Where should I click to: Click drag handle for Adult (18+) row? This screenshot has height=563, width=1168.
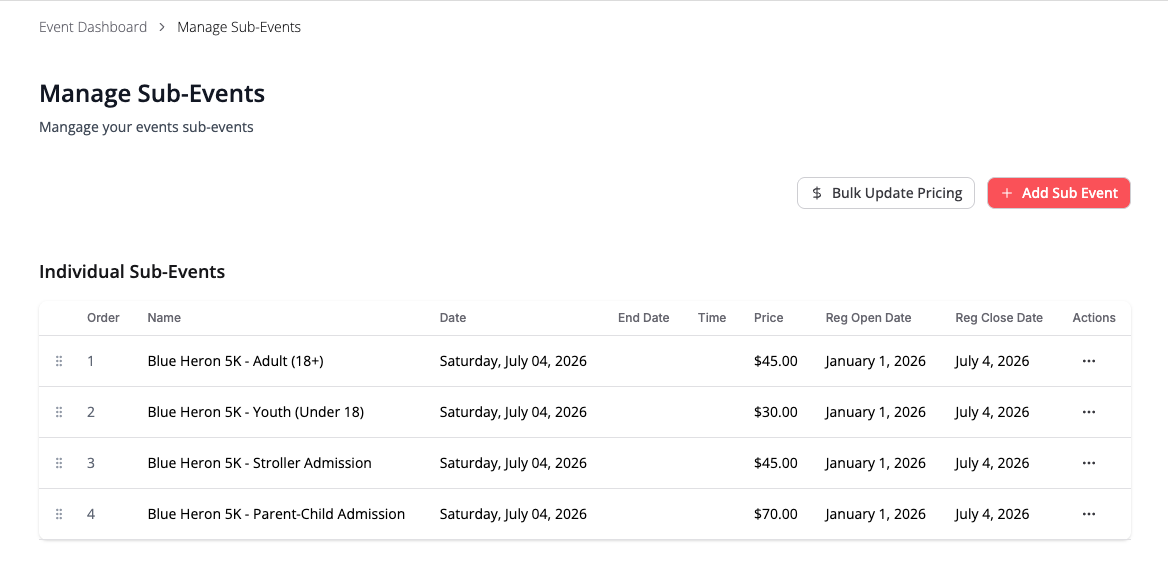[x=59, y=361]
